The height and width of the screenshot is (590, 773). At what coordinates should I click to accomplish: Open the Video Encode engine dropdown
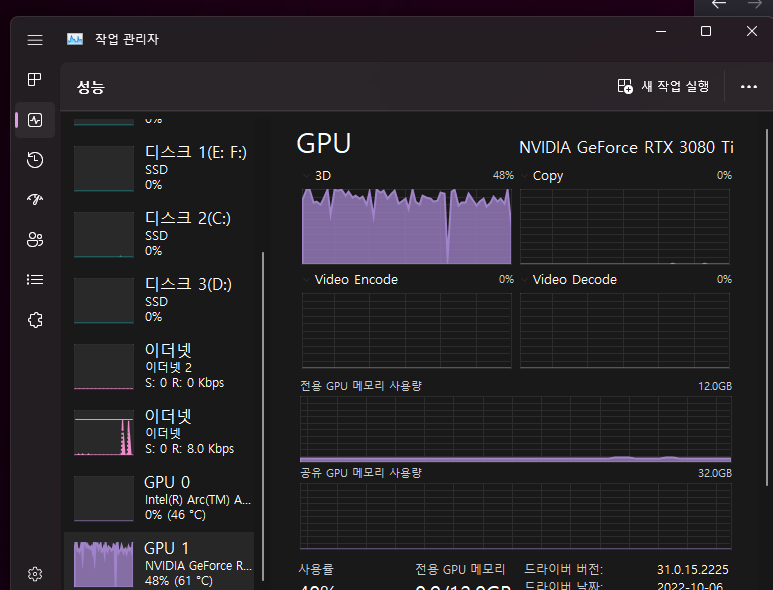(307, 280)
